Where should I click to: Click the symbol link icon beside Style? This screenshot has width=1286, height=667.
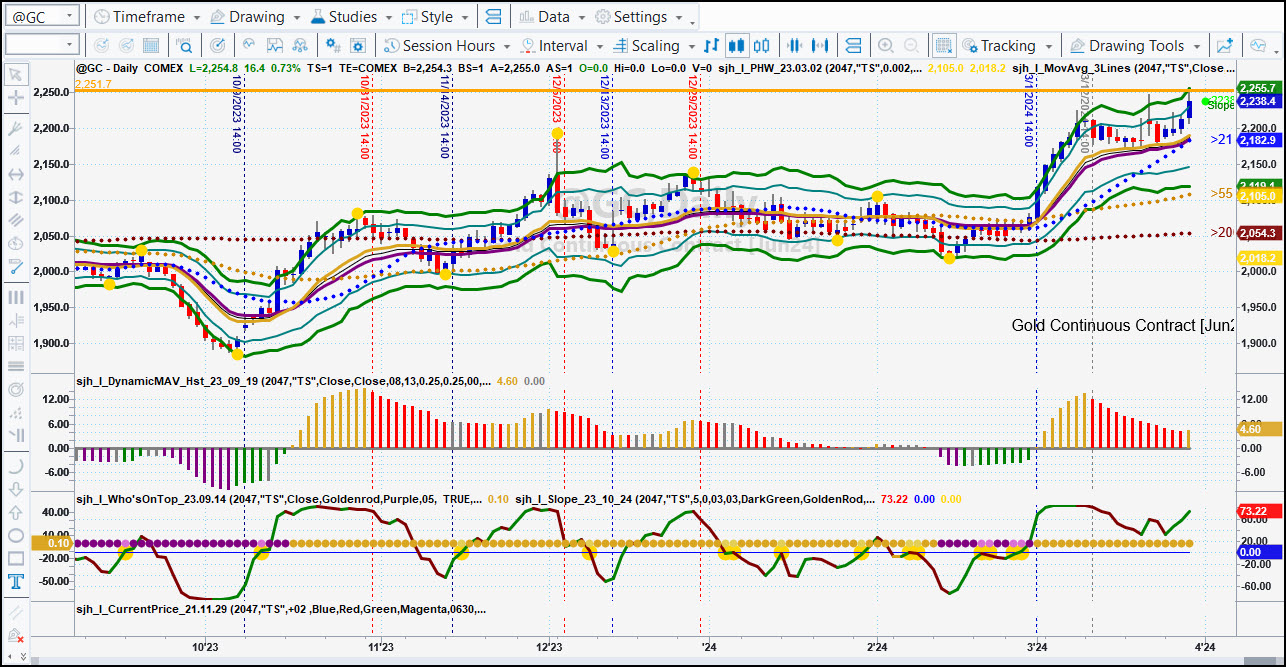coord(494,17)
